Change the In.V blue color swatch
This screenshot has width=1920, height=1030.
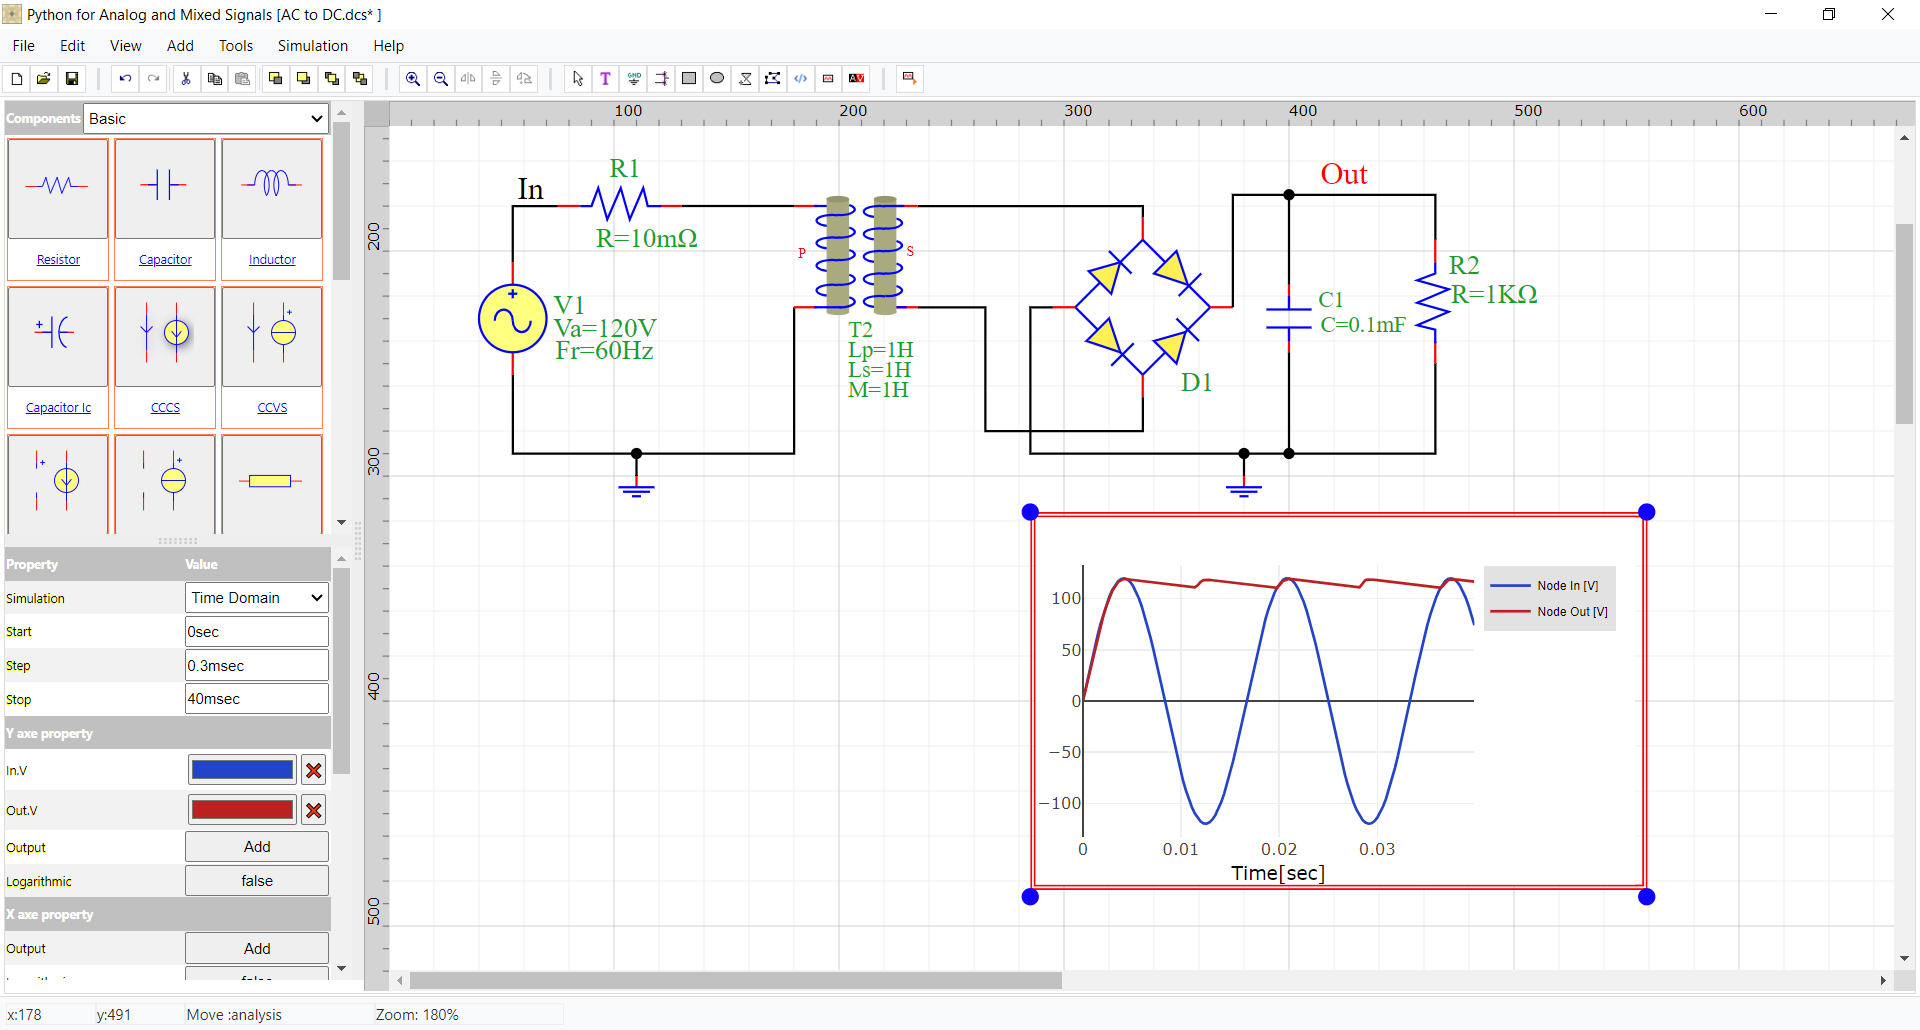pos(242,770)
